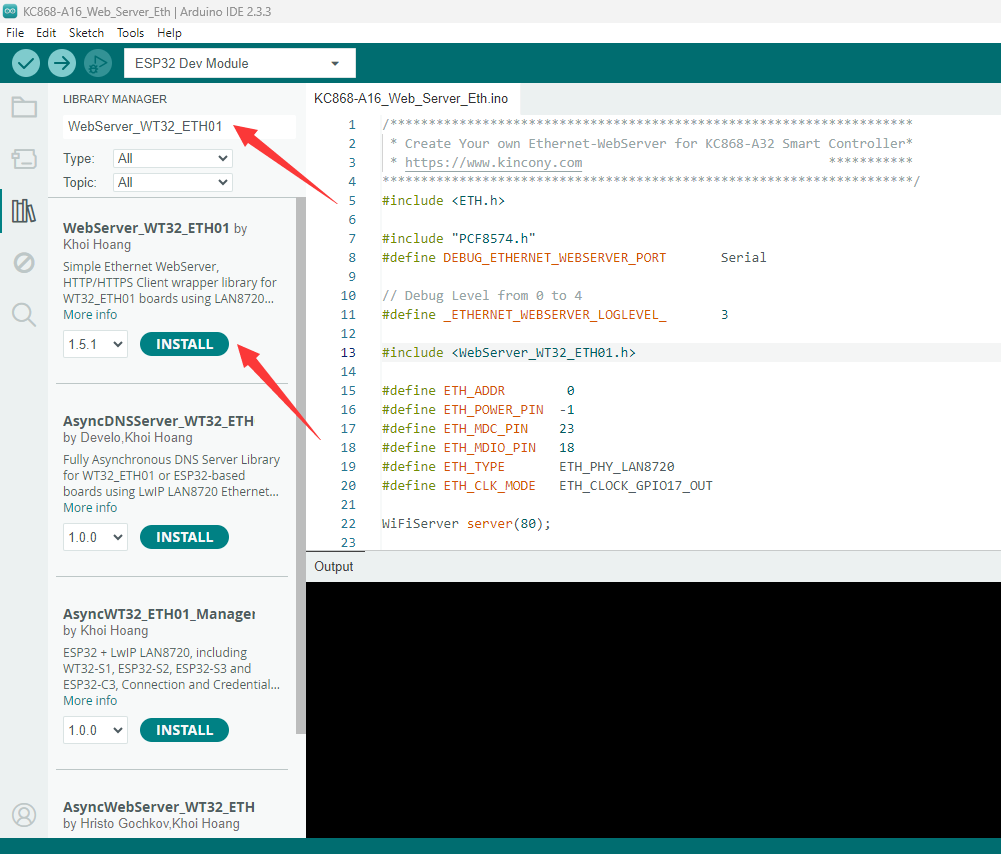The width and height of the screenshot is (1001, 854).
Task: Open the Boards Manager sidebar icon
Action: [x=24, y=158]
